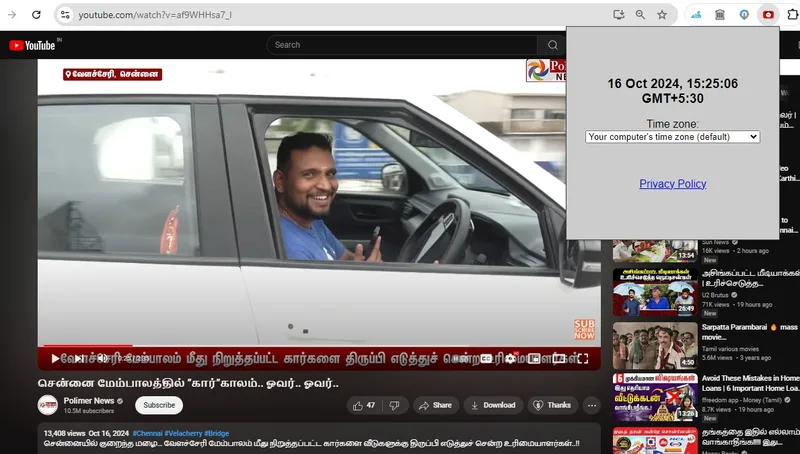The width and height of the screenshot is (800, 454).
Task: Bookmark this page with the star icon
Action: coord(662,15)
